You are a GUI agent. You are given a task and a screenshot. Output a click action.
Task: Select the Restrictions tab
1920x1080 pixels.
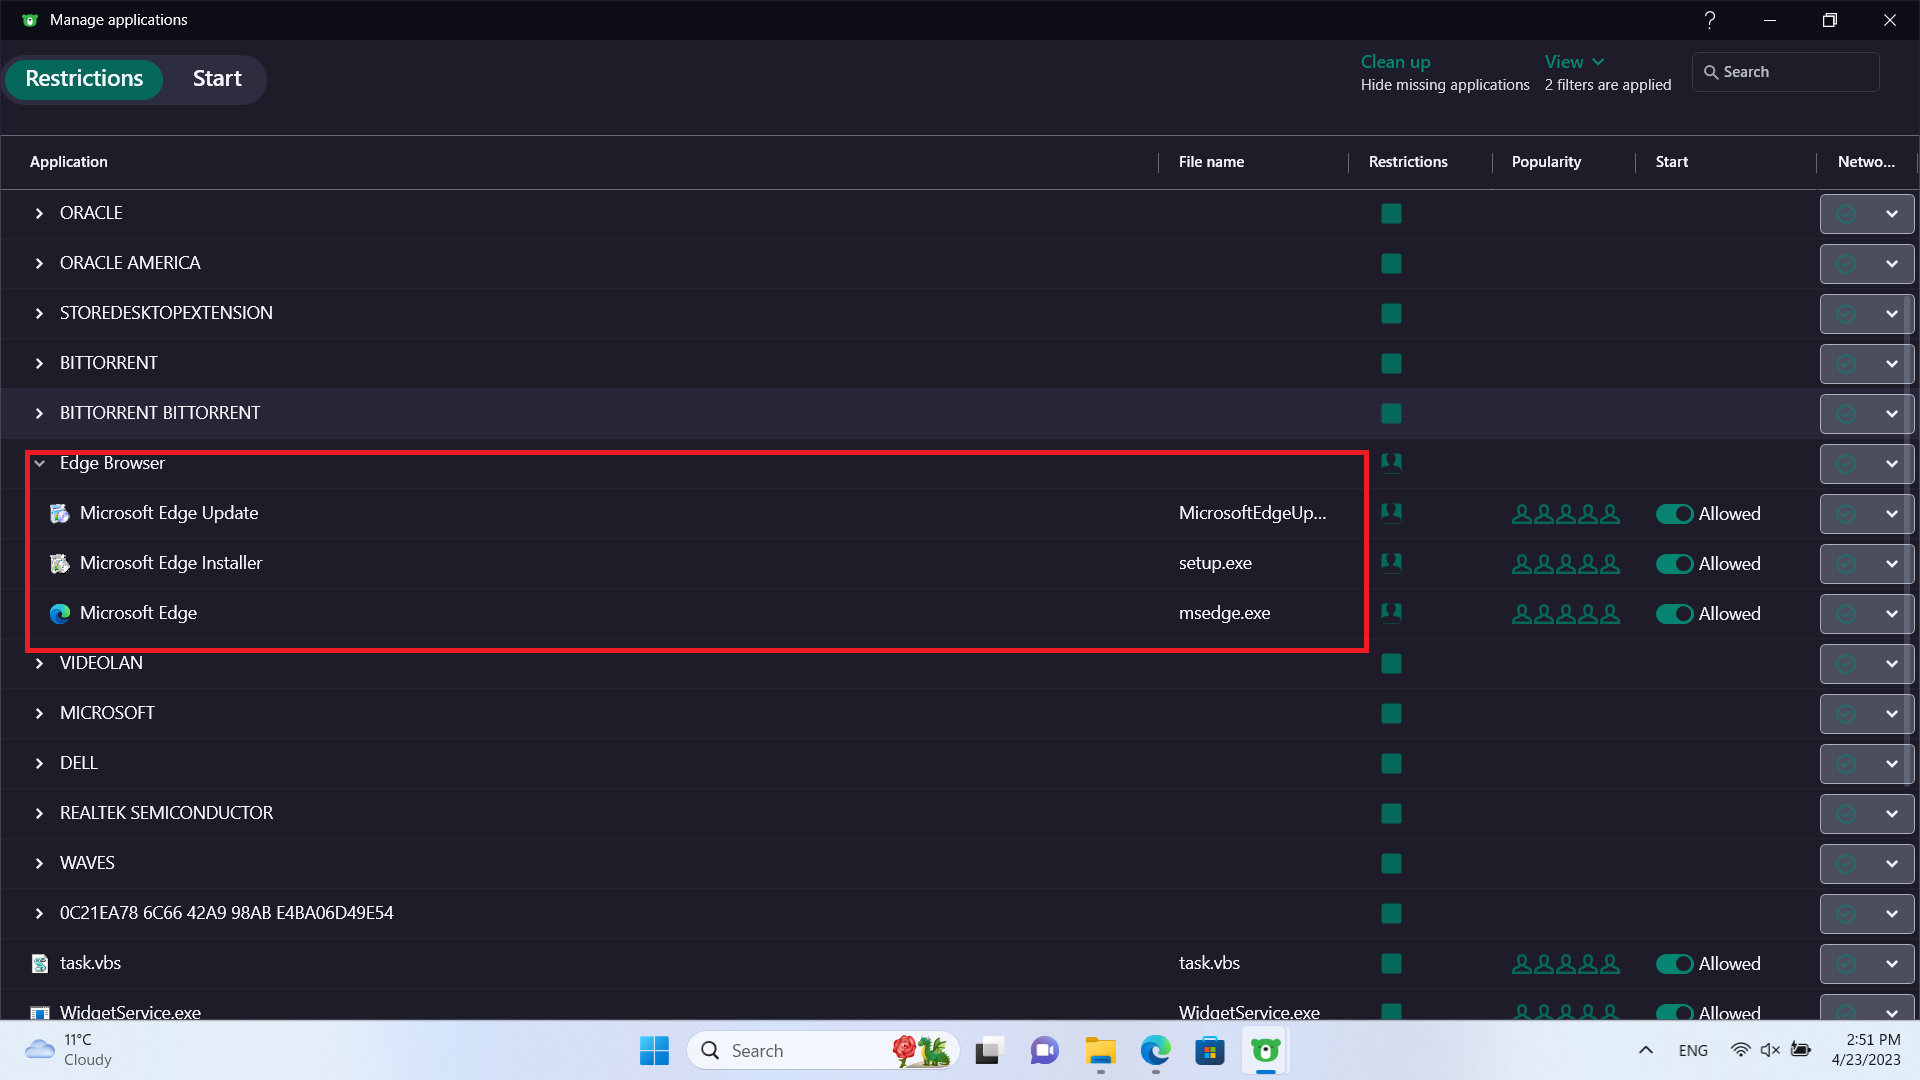coord(84,79)
